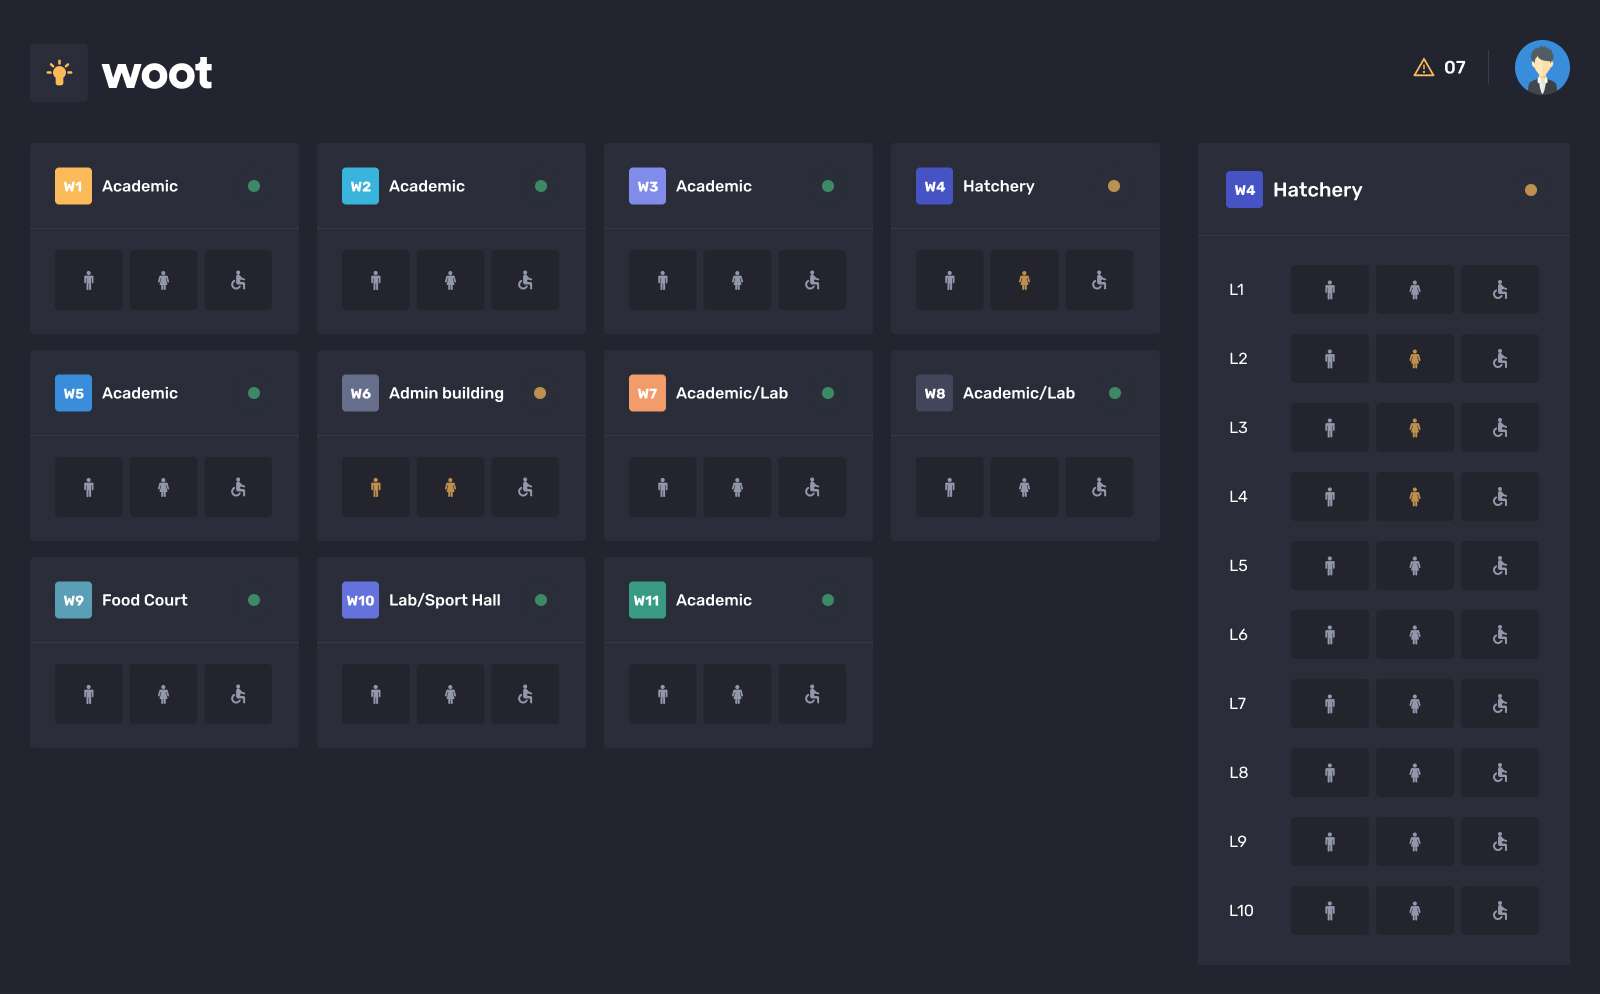
Task: Select the orange male restroom icon in W6
Action: pos(376,487)
